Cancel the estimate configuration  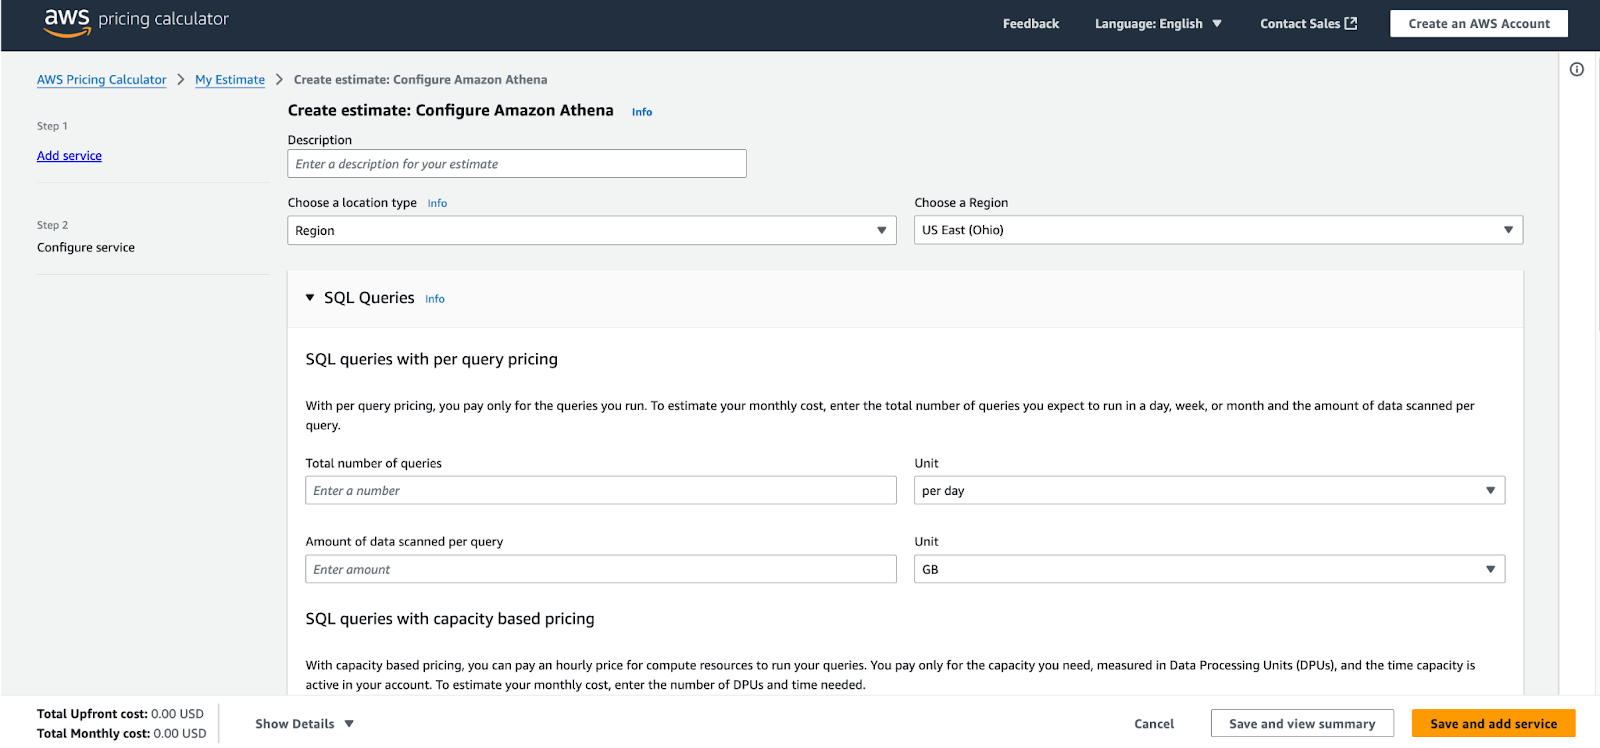click(1153, 724)
